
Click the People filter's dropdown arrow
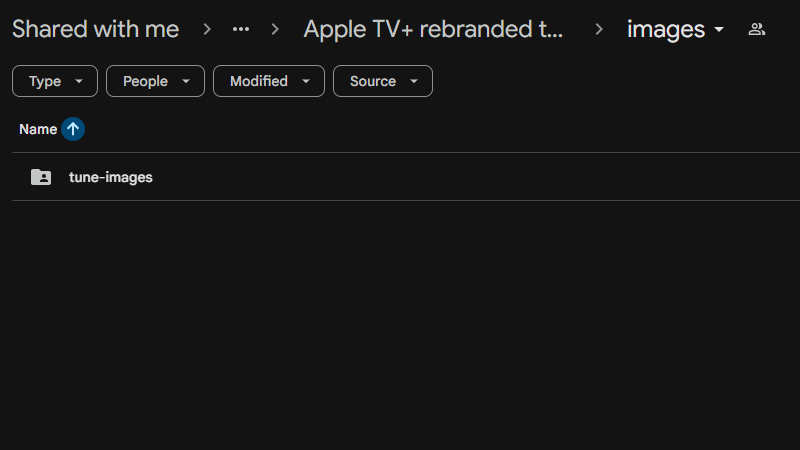(186, 81)
